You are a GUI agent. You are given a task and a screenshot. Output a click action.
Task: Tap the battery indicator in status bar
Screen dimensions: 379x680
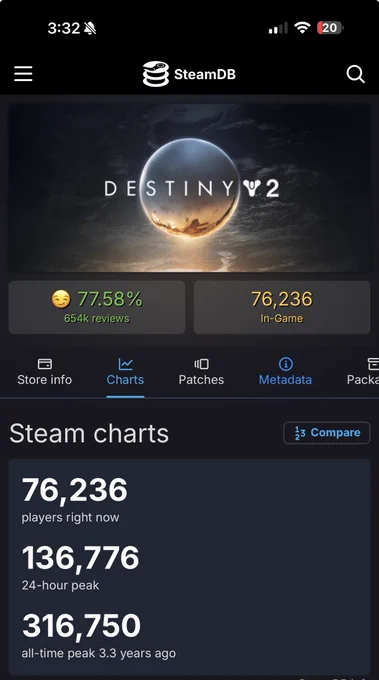click(330, 28)
